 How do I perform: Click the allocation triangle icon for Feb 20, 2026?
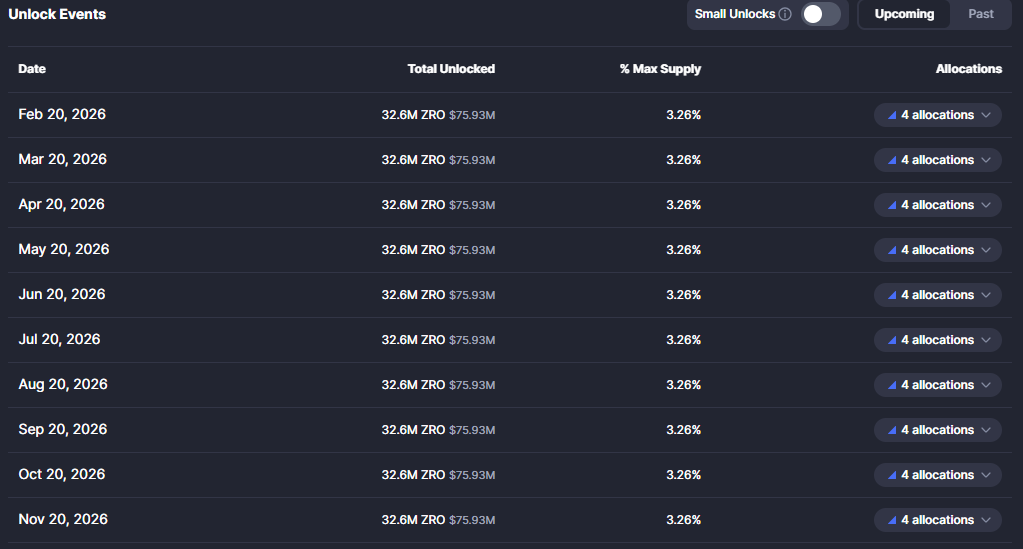(x=891, y=115)
